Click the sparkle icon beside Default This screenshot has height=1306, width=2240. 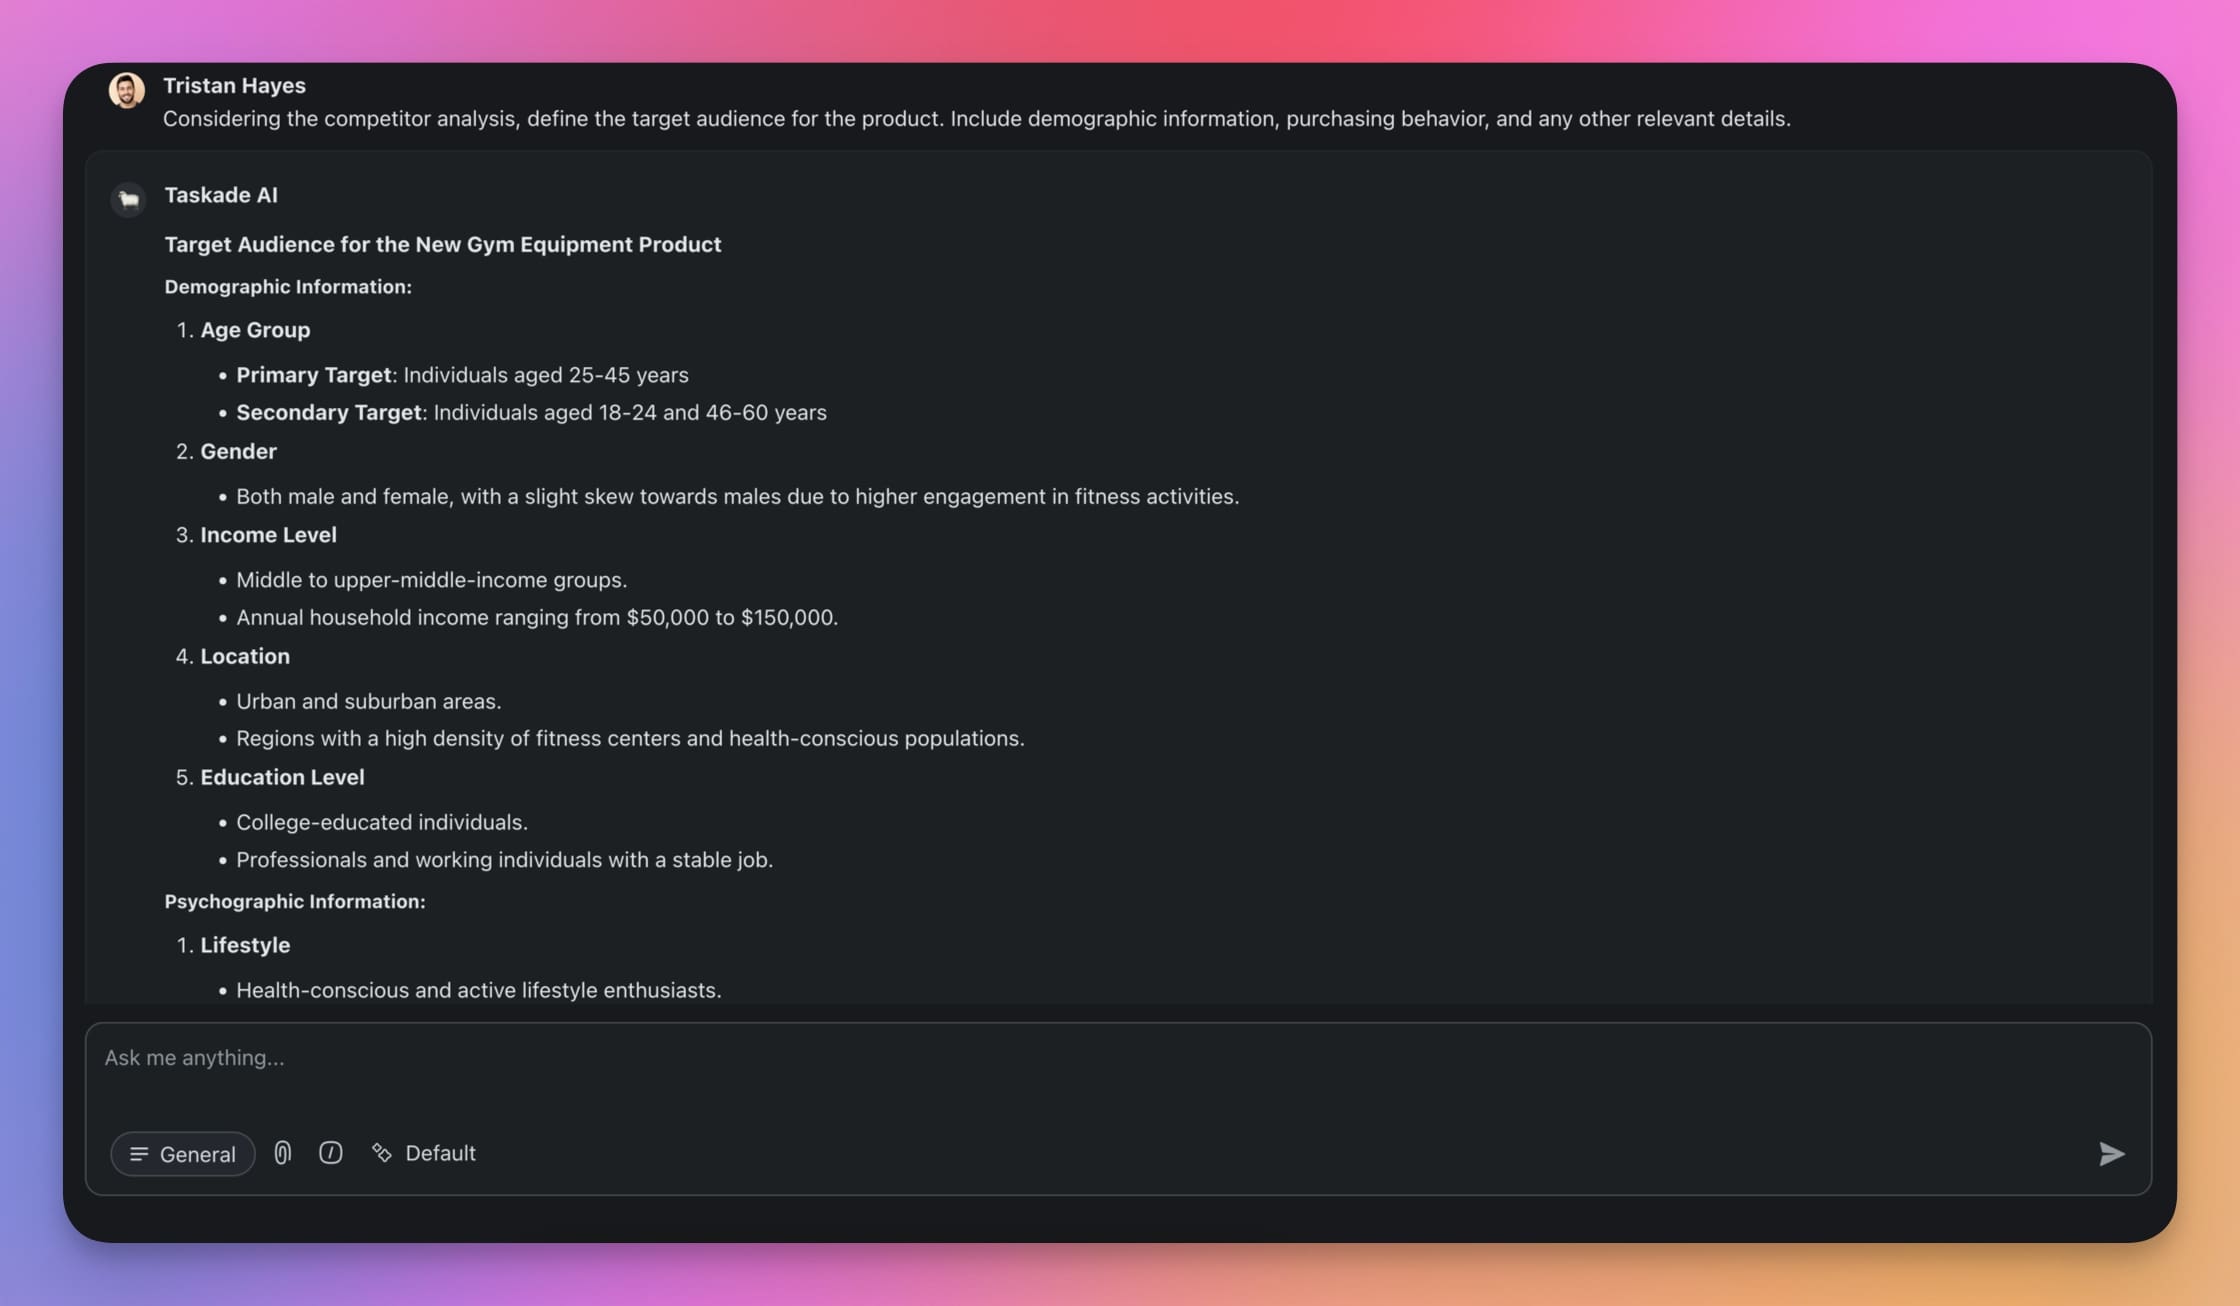pyautogui.click(x=382, y=1153)
